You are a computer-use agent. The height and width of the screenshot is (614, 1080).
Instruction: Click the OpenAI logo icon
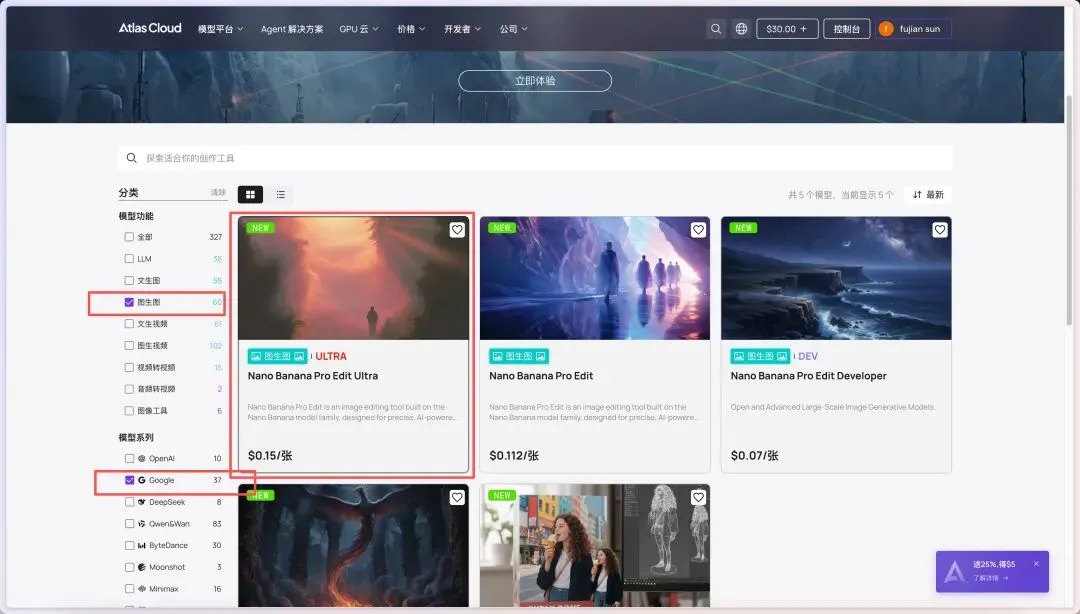point(142,458)
